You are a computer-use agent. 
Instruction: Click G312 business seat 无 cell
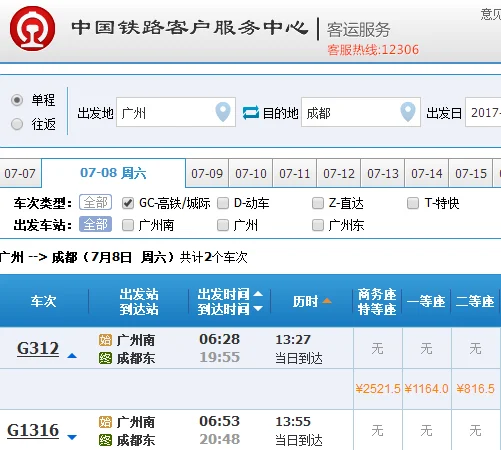click(x=377, y=348)
